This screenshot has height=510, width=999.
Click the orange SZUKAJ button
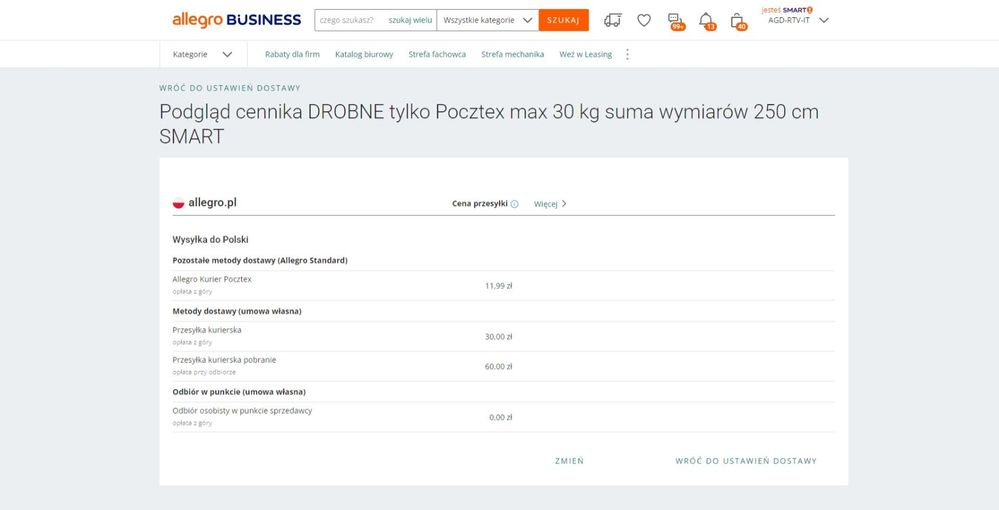coord(563,20)
